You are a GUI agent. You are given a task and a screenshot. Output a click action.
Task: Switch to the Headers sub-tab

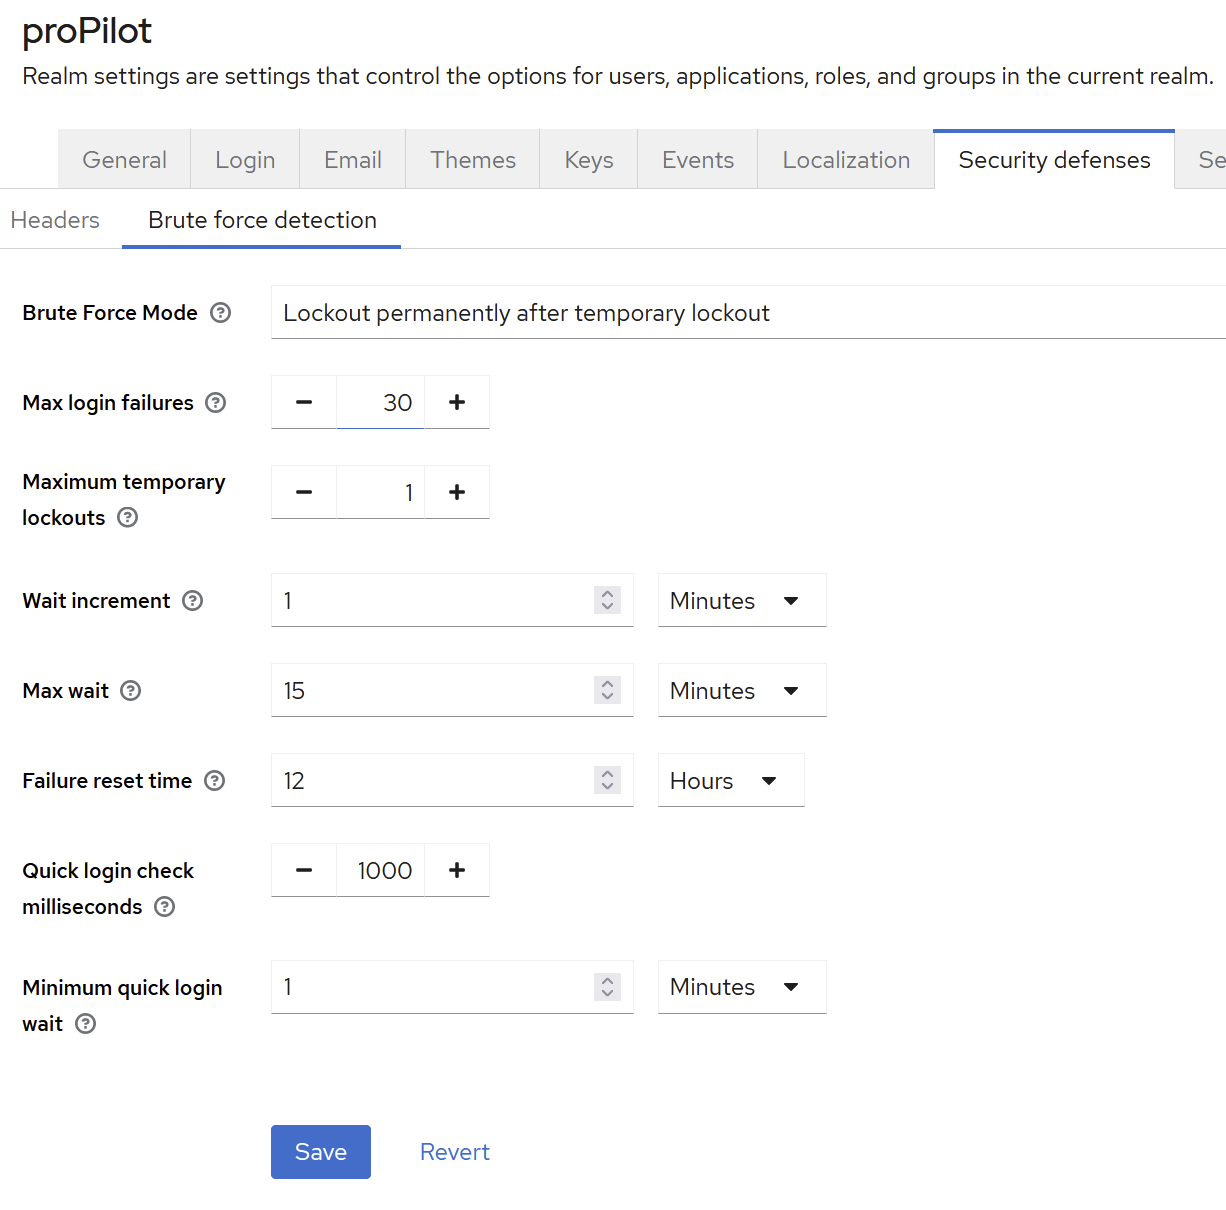55,220
